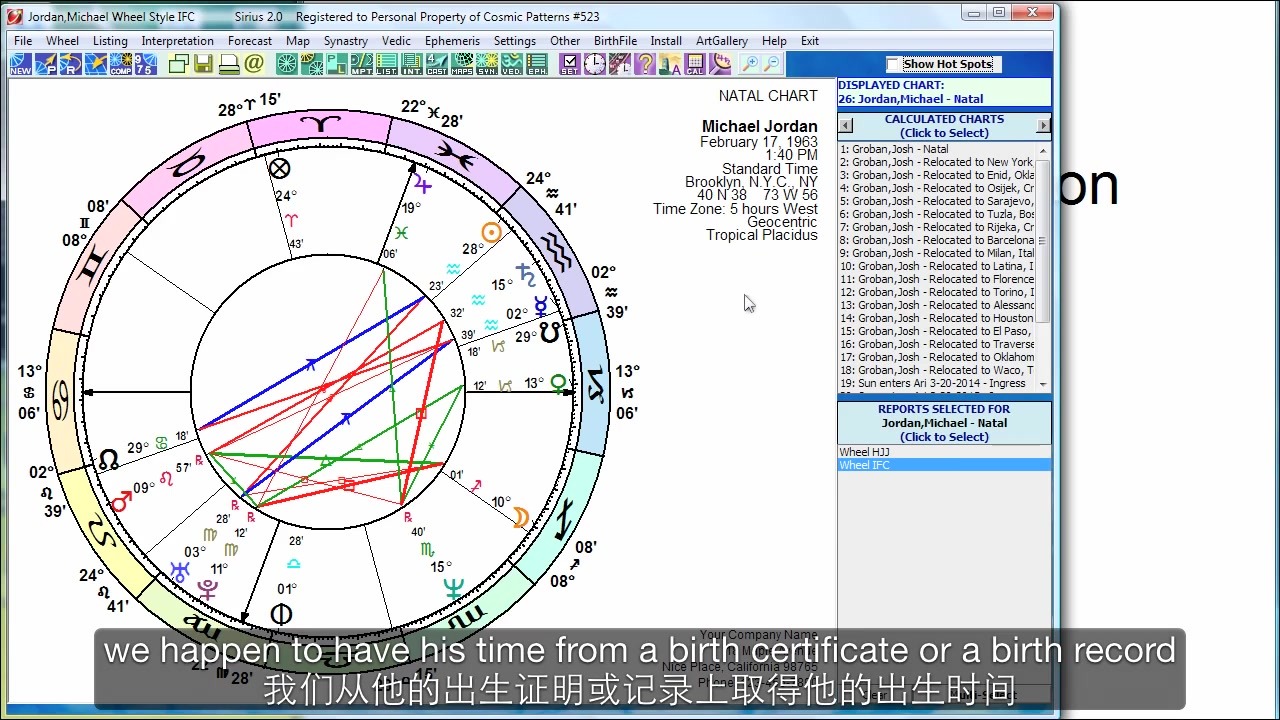1280x720 pixels.
Task: Click the Calculated Charts list scrollbar thumb
Action: [x=1044, y=240]
